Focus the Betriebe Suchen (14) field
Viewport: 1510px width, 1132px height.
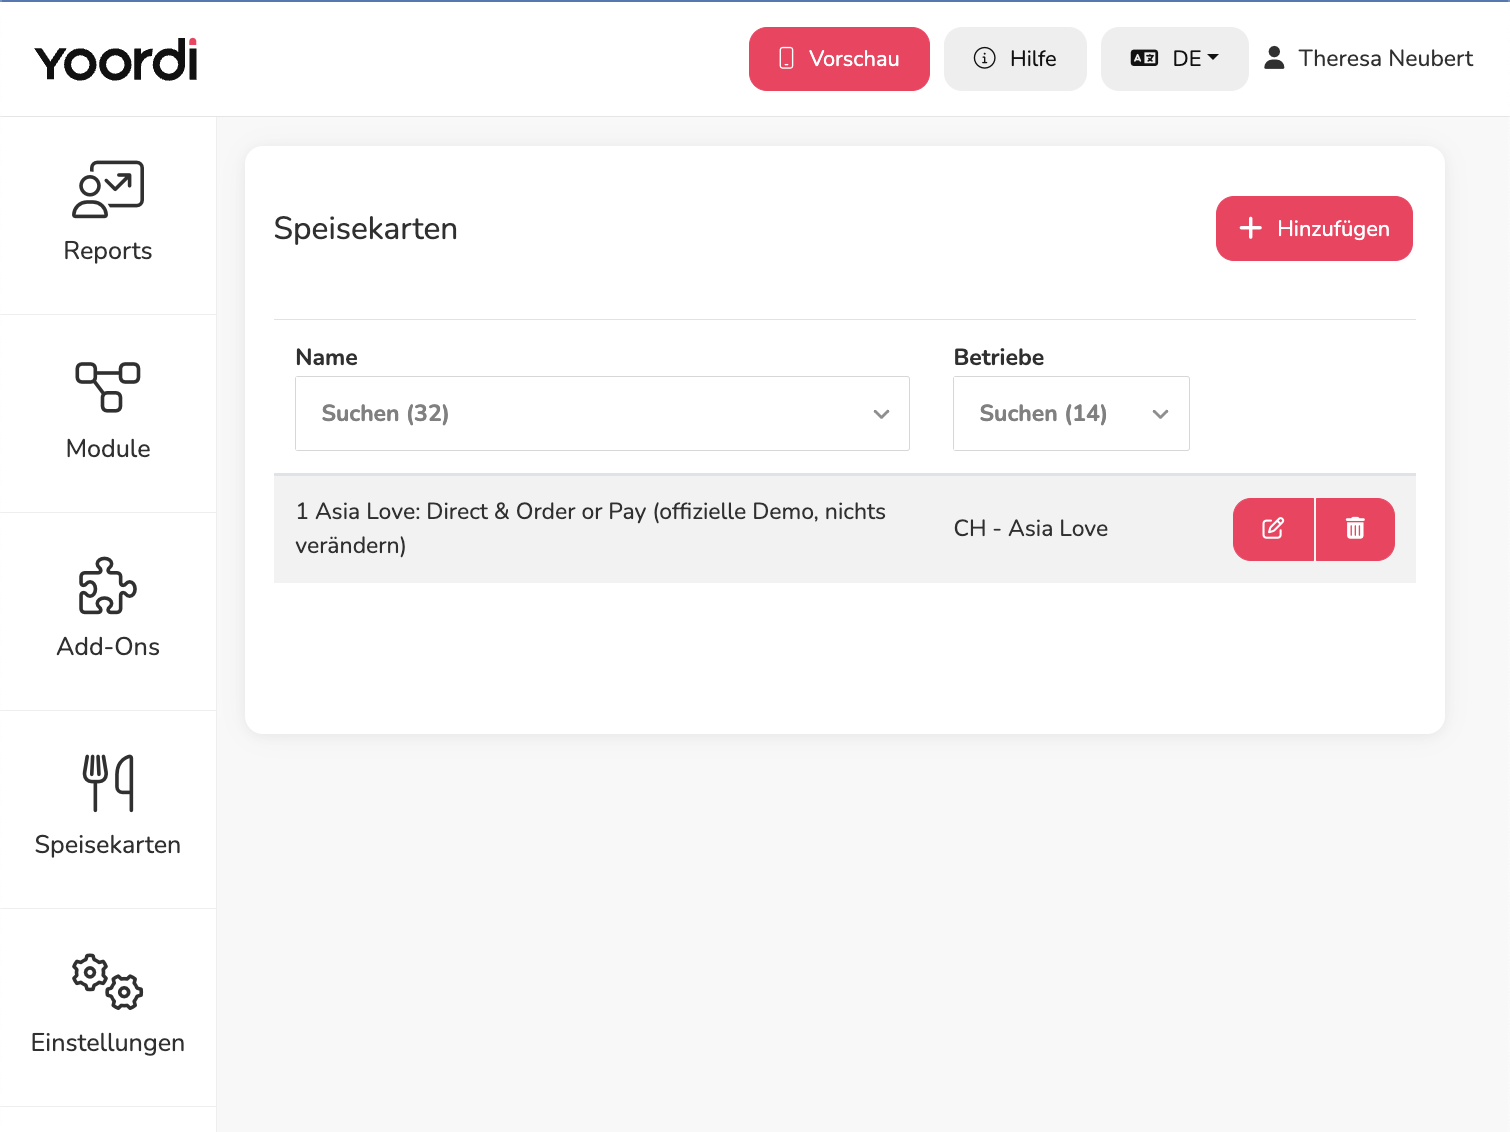(1071, 414)
